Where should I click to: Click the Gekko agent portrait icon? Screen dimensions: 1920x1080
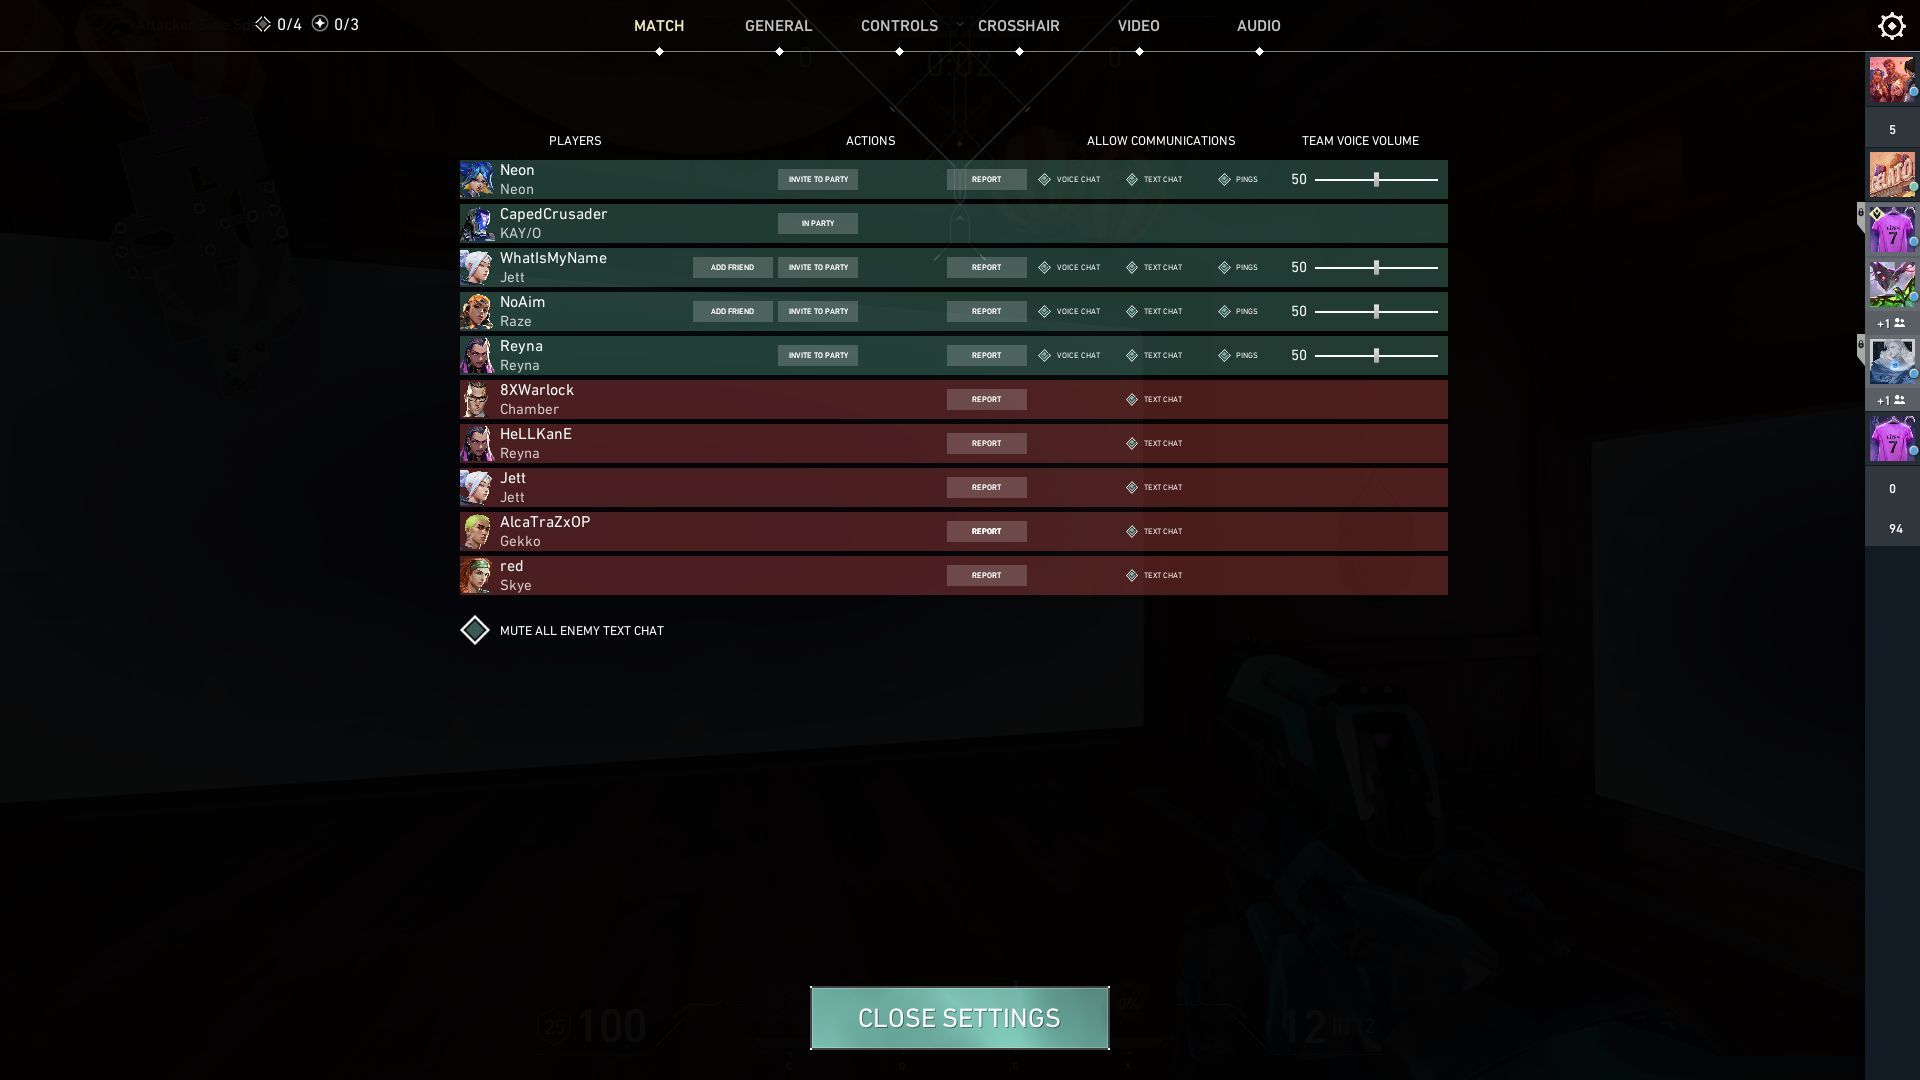coord(475,530)
